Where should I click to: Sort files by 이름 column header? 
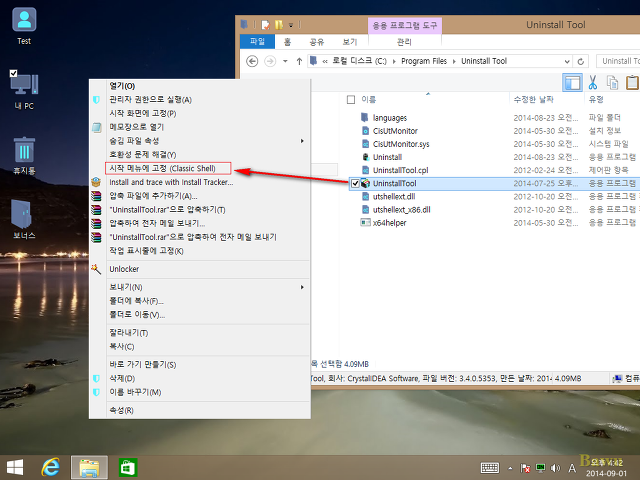tap(369, 99)
